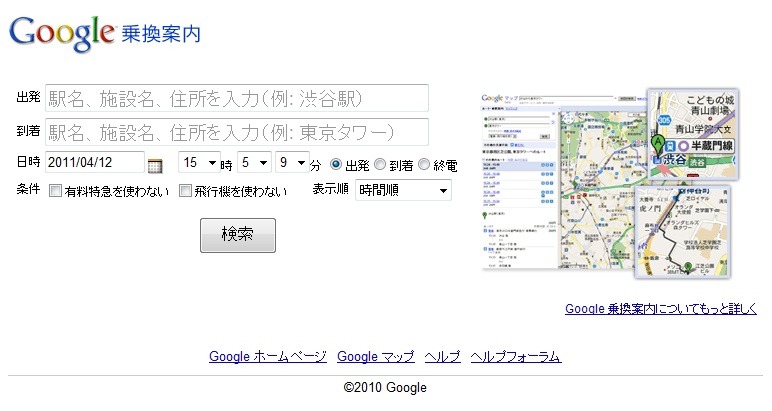Check 有料特急を使わない checkbox
772x411 pixels.
tap(56, 191)
